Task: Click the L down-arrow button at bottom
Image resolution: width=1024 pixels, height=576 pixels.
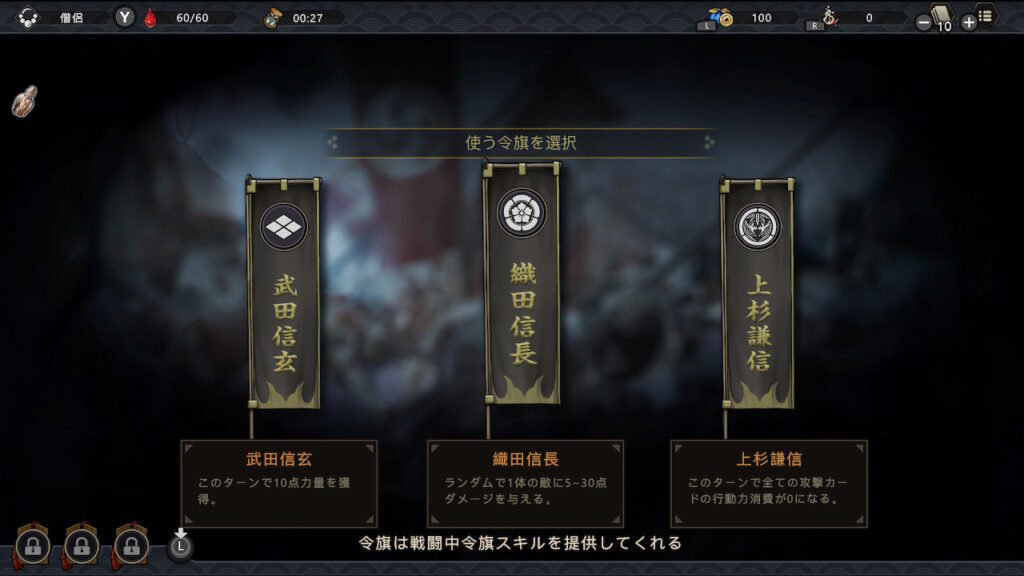Action: (180, 545)
